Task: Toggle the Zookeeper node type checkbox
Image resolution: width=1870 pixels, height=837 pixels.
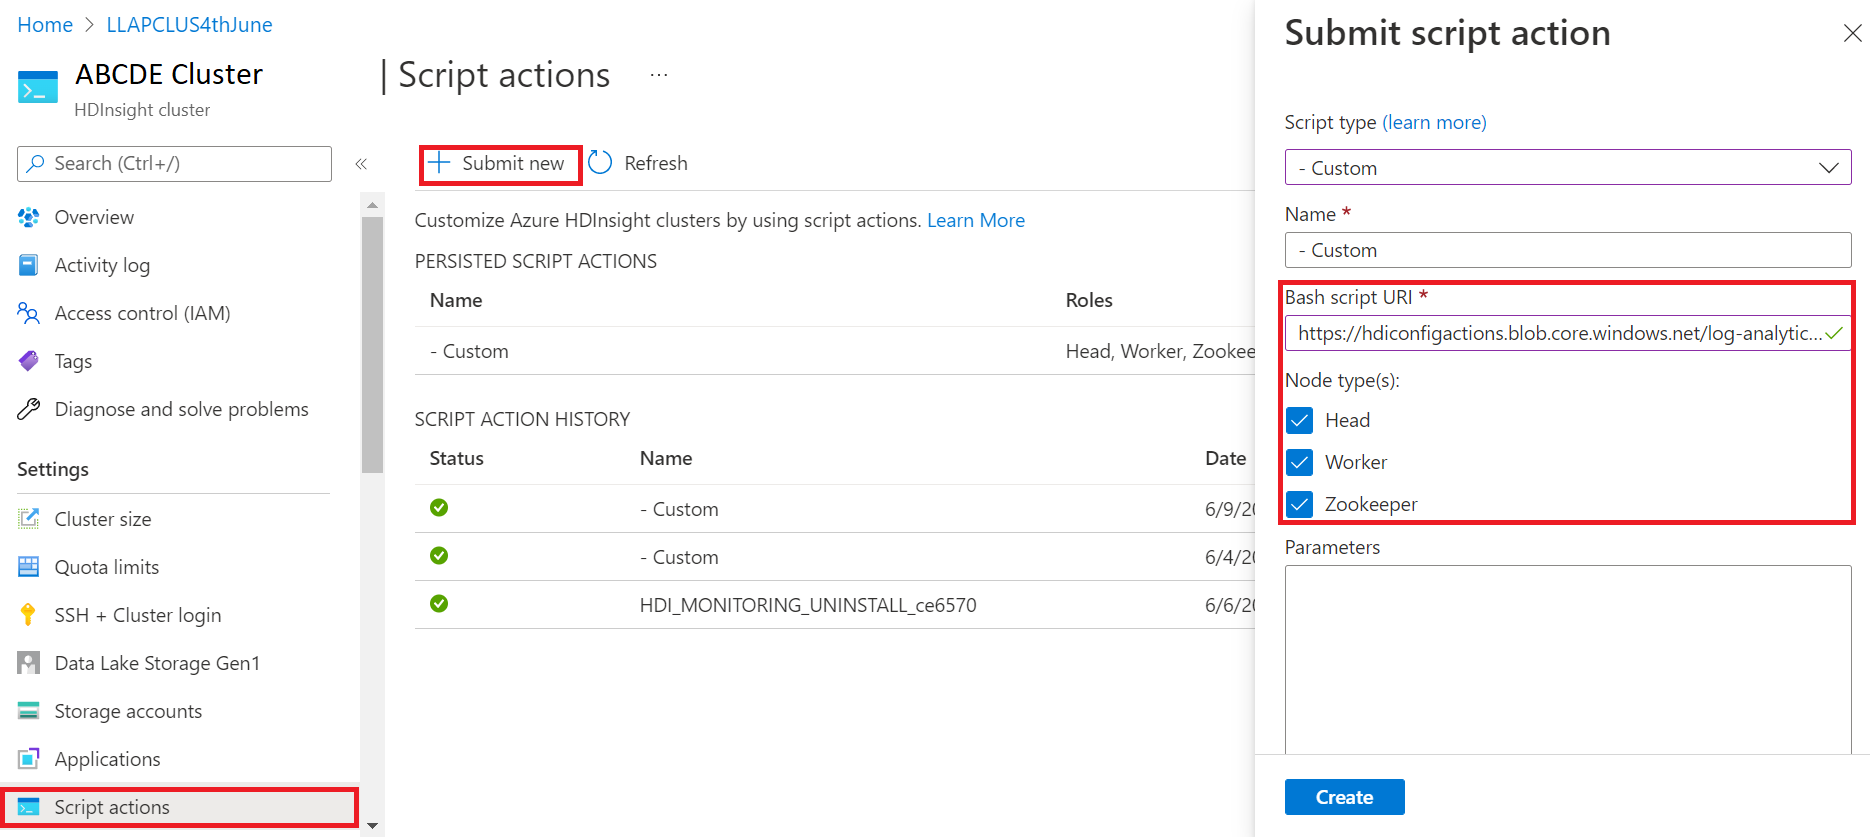Action: click(x=1299, y=504)
